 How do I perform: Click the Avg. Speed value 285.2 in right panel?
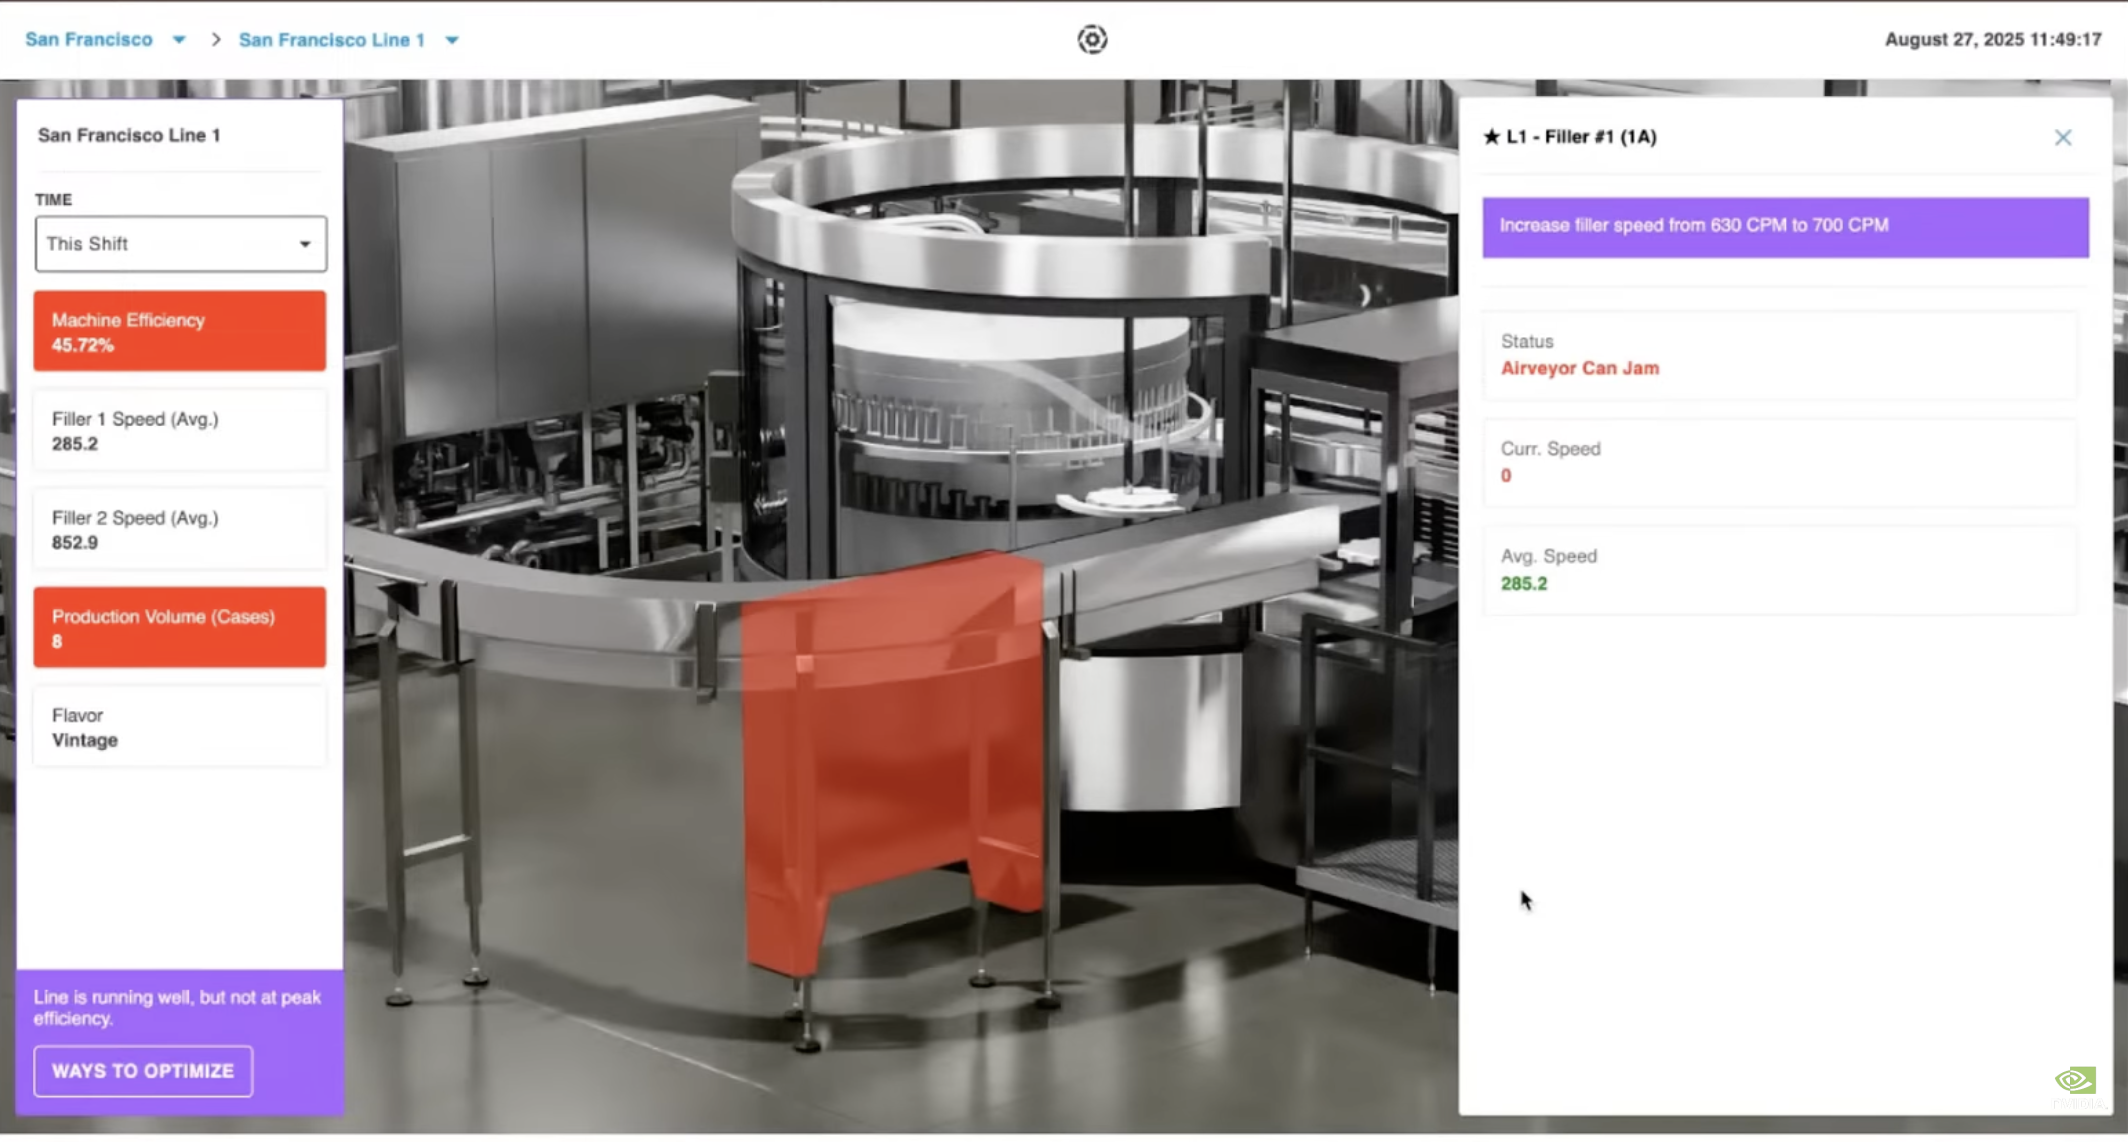point(1523,584)
